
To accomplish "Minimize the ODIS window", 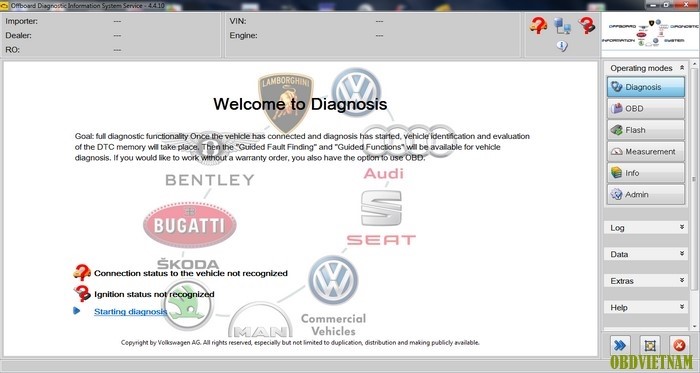I will coord(653,5).
